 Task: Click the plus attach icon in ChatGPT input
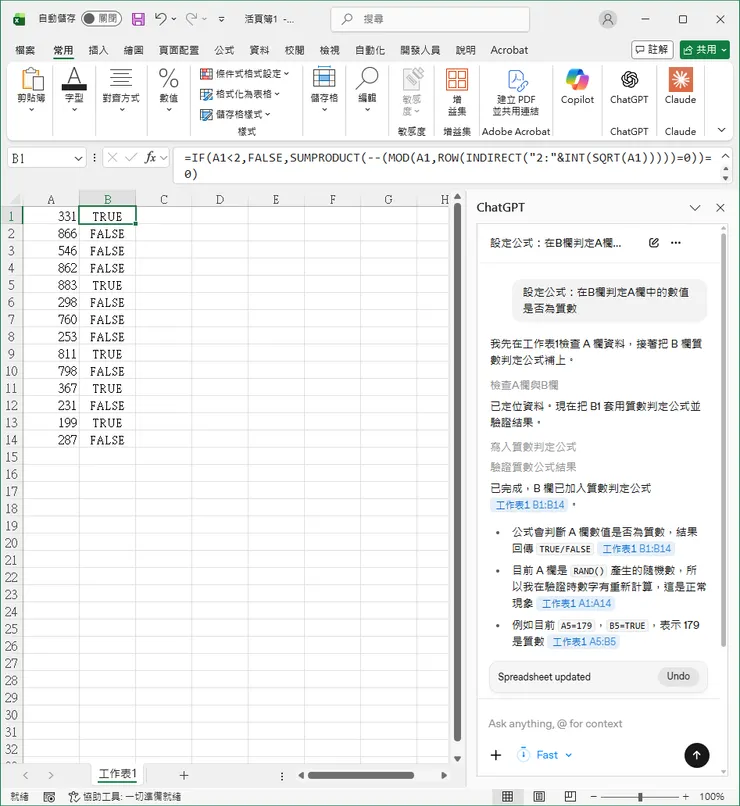[496, 755]
